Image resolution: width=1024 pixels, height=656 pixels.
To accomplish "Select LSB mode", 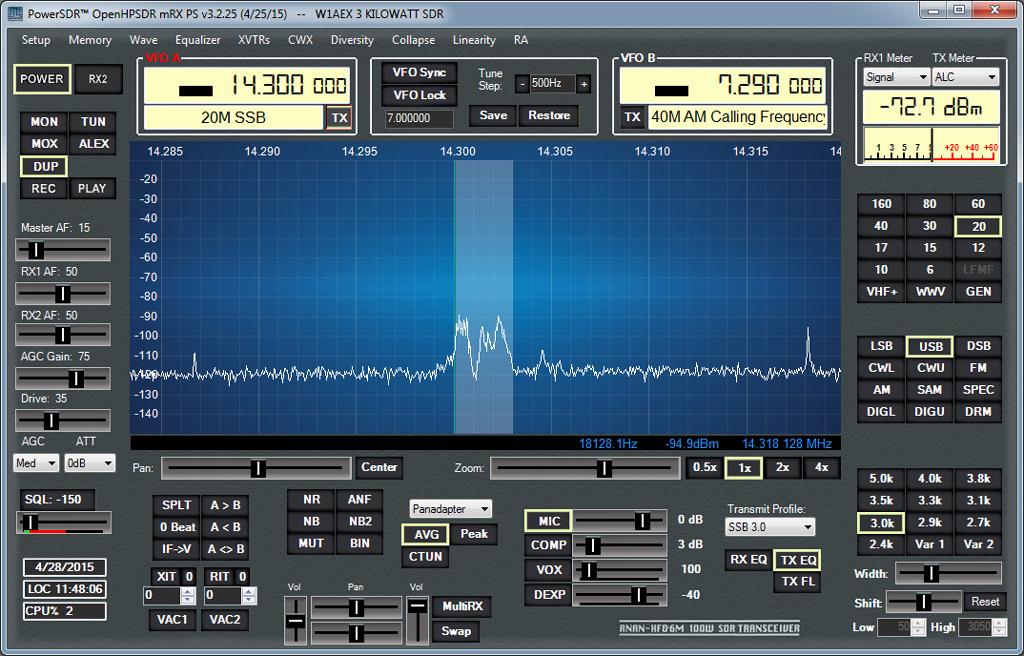I will 881,346.
